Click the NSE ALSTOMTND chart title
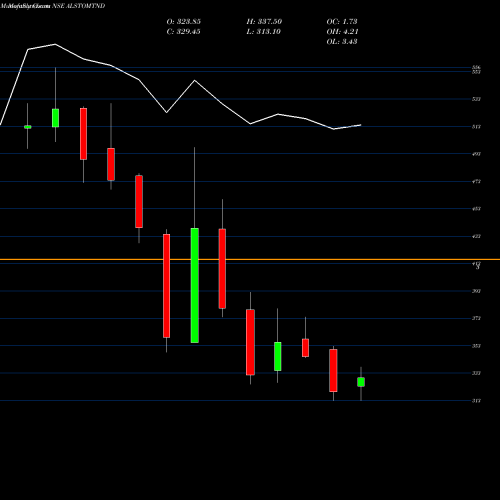500x500 pixels. (79, 6)
